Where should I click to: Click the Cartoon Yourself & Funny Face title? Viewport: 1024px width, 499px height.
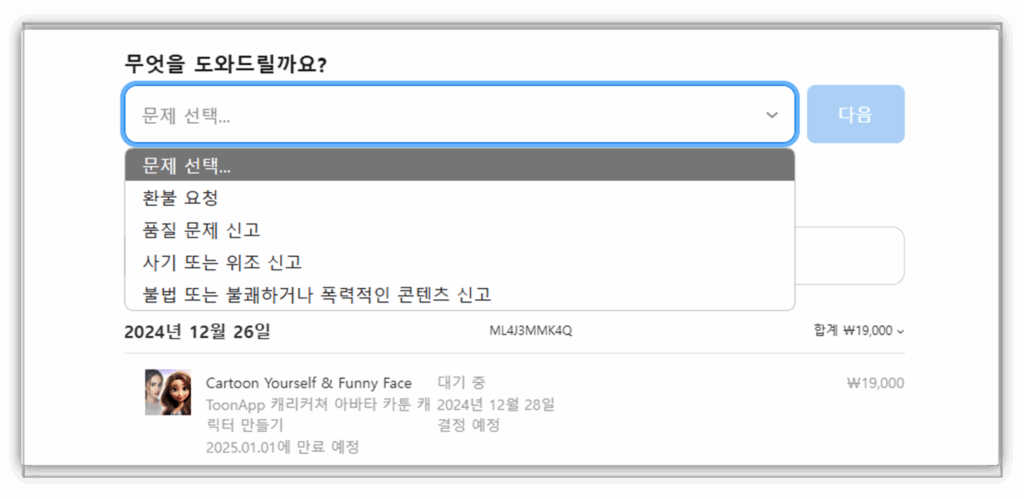pos(309,383)
